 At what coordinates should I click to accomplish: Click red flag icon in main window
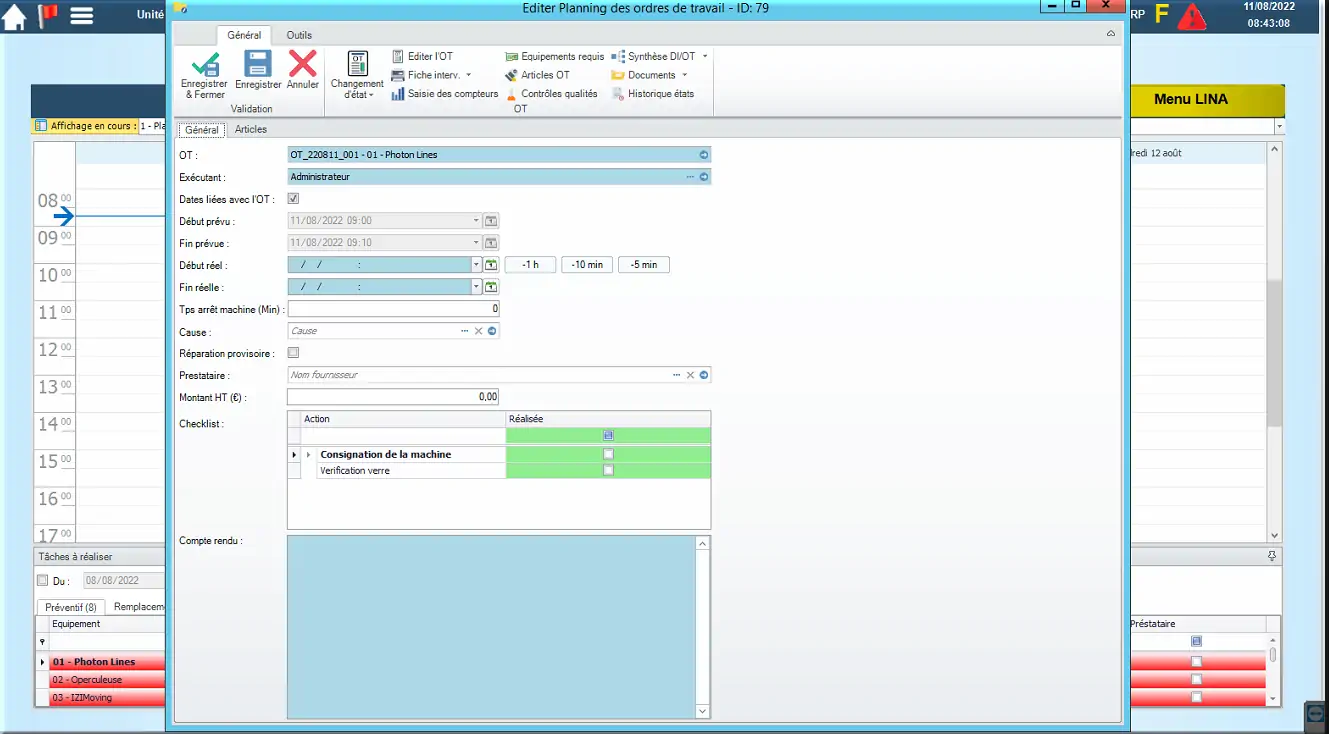[47, 16]
